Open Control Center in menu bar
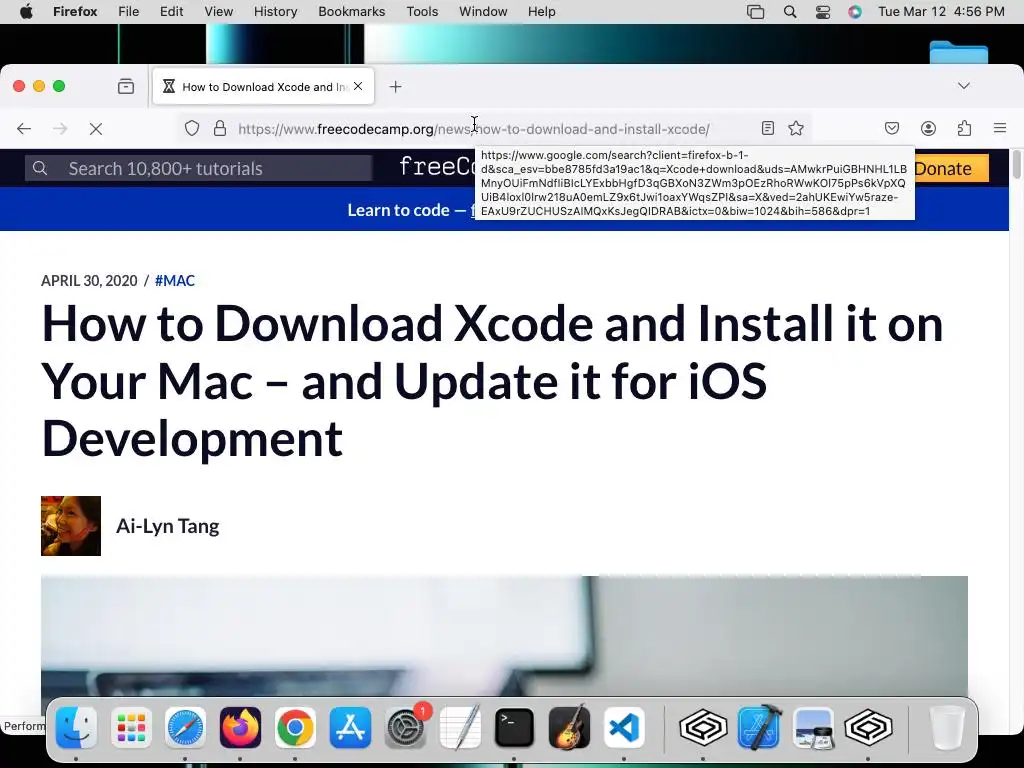This screenshot has height=768, width=1024. click(x=823, y=11)
